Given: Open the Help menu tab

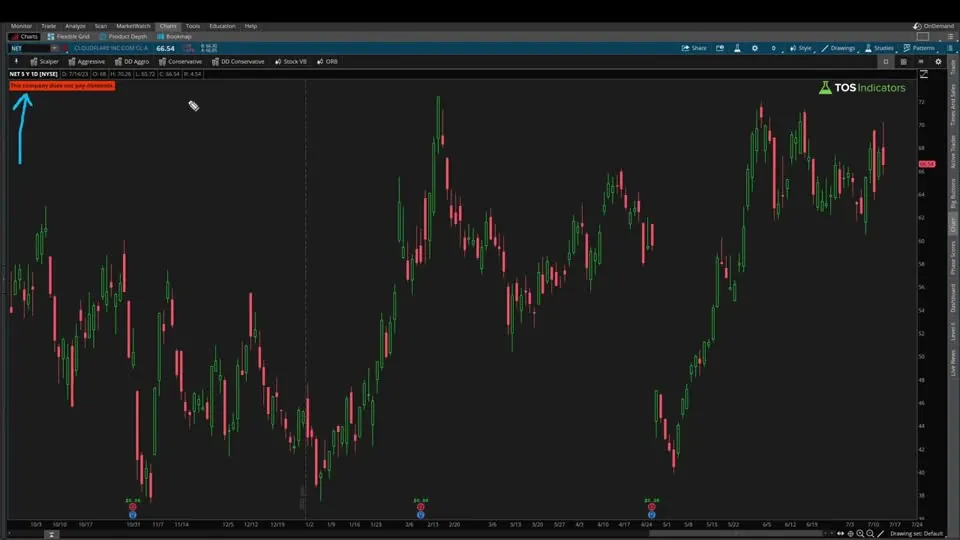Looking at the screenshot, I should pyautogui.click(x=251, y=26).
